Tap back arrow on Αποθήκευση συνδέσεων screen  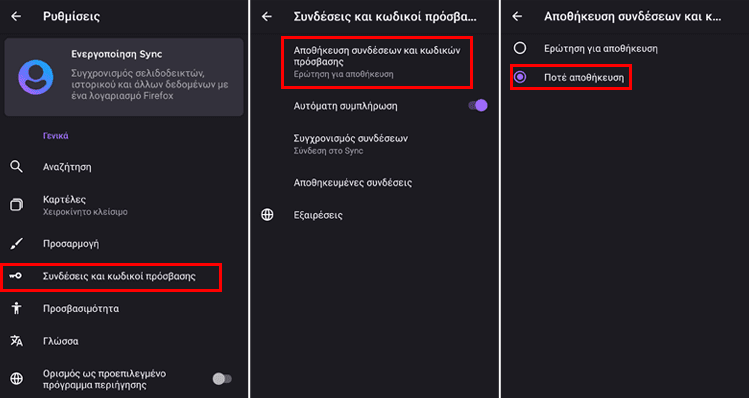coord(517,16)
